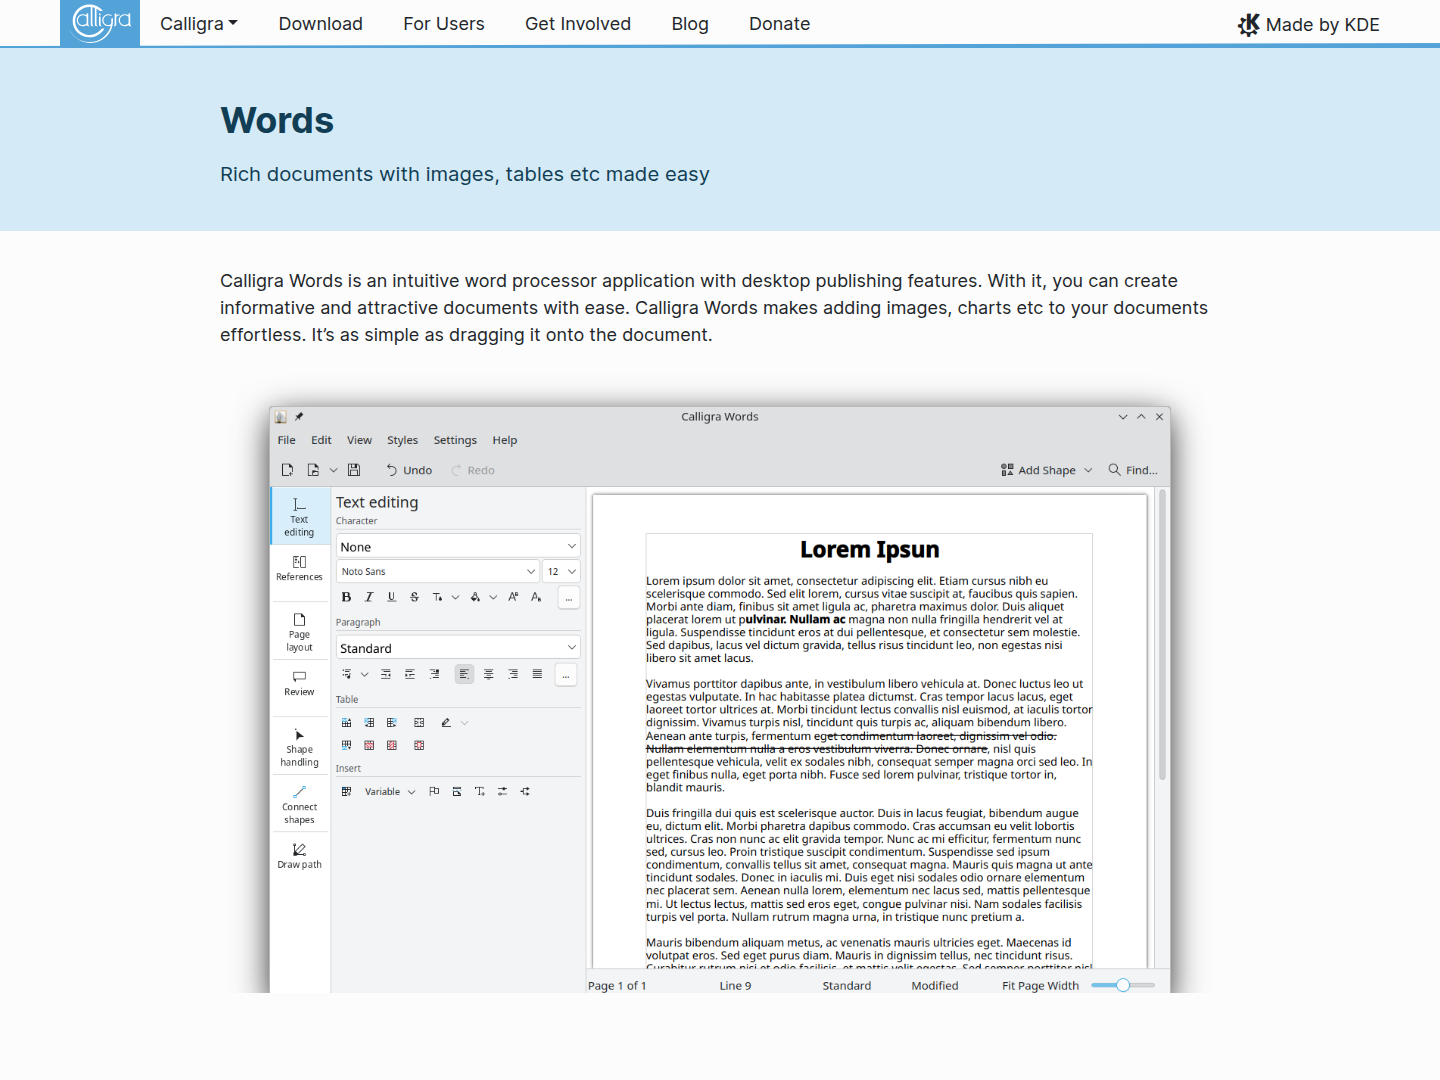Toggle Subscript formatting
The width and height of the screenshot is (1440, 1080).
coord(536,597)
